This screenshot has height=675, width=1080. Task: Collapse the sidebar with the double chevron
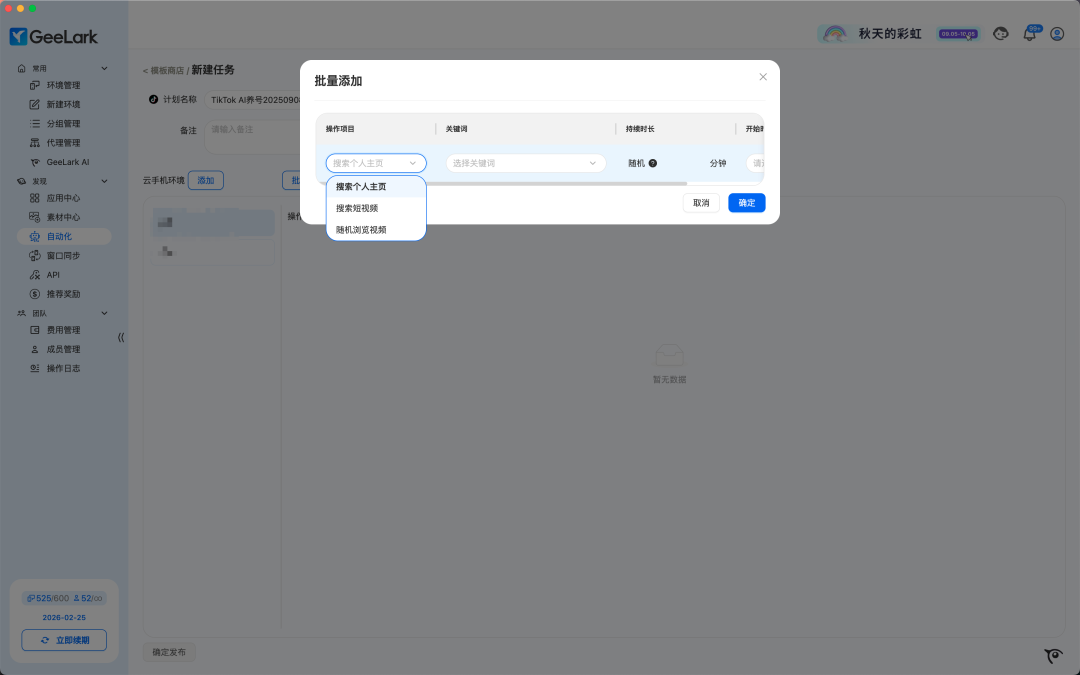pyautogui.click(x=121, y=337)
